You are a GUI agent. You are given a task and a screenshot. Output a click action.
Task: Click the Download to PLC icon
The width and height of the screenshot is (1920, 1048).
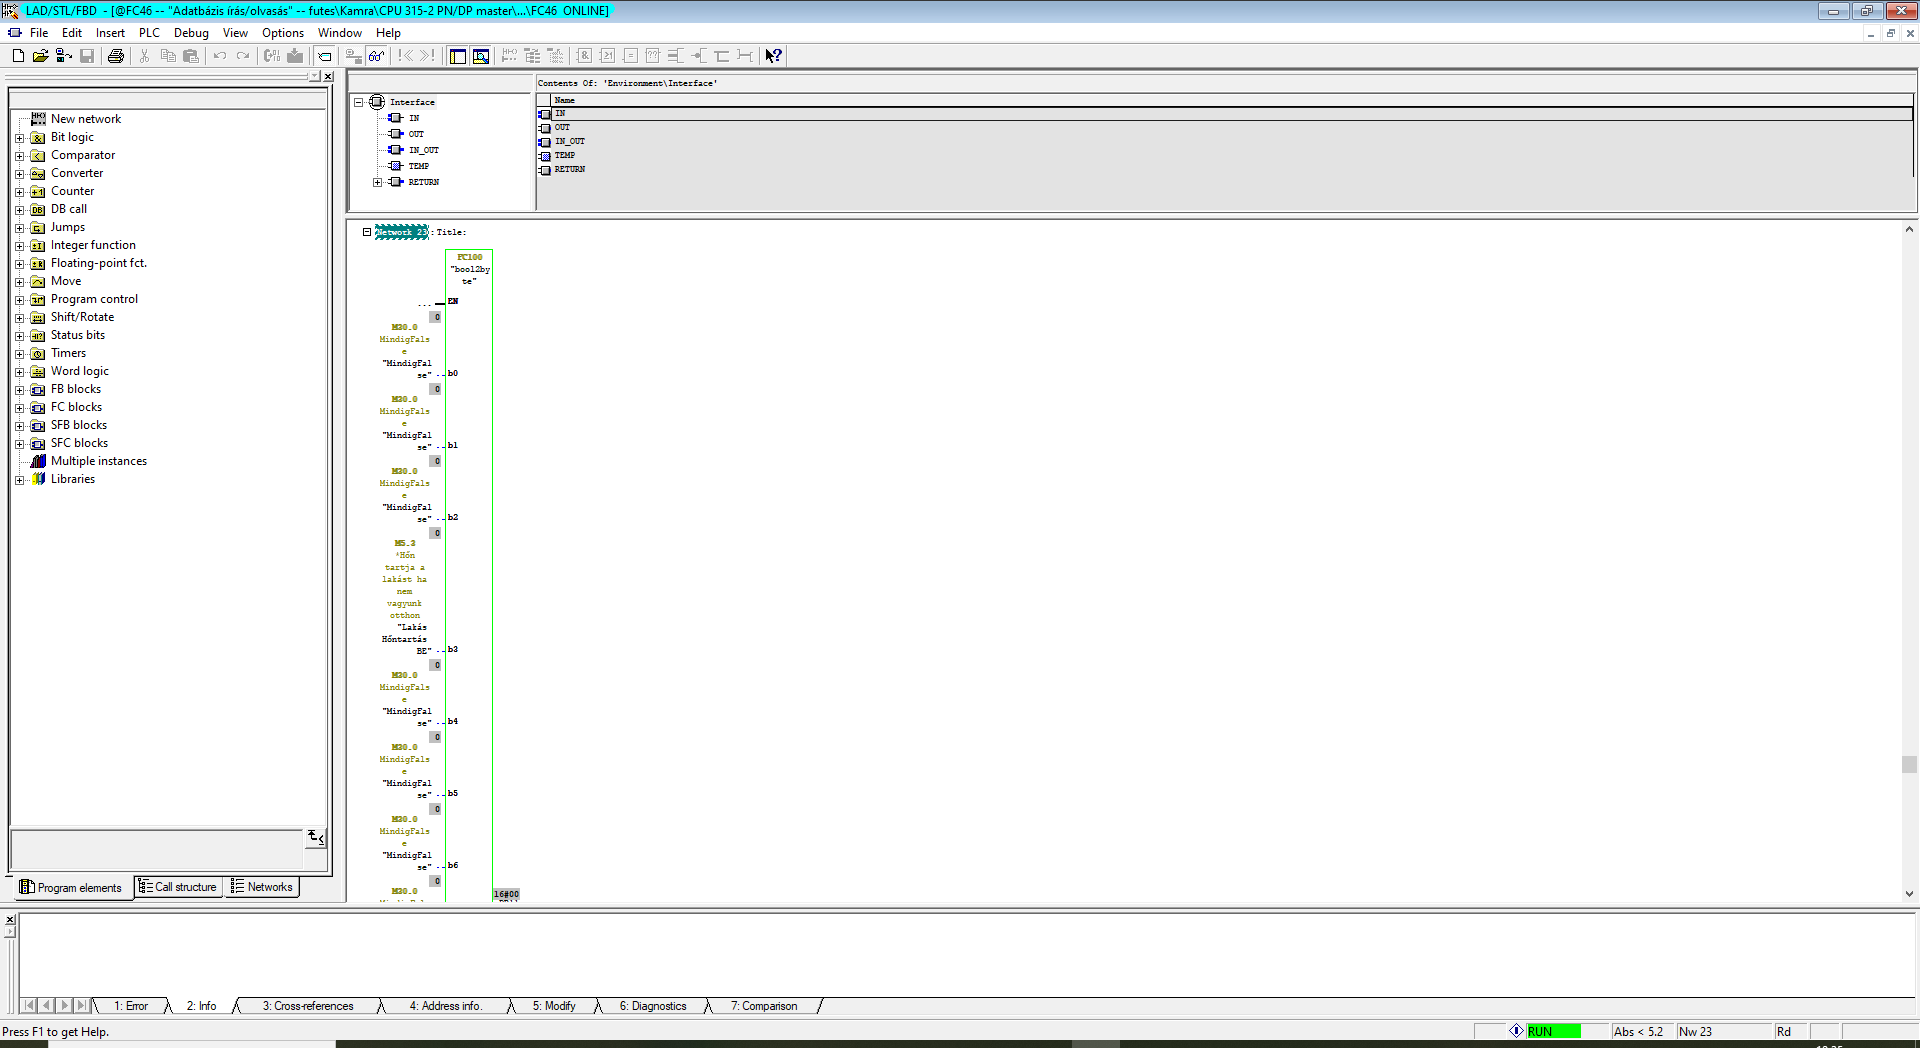click(295, 56)
